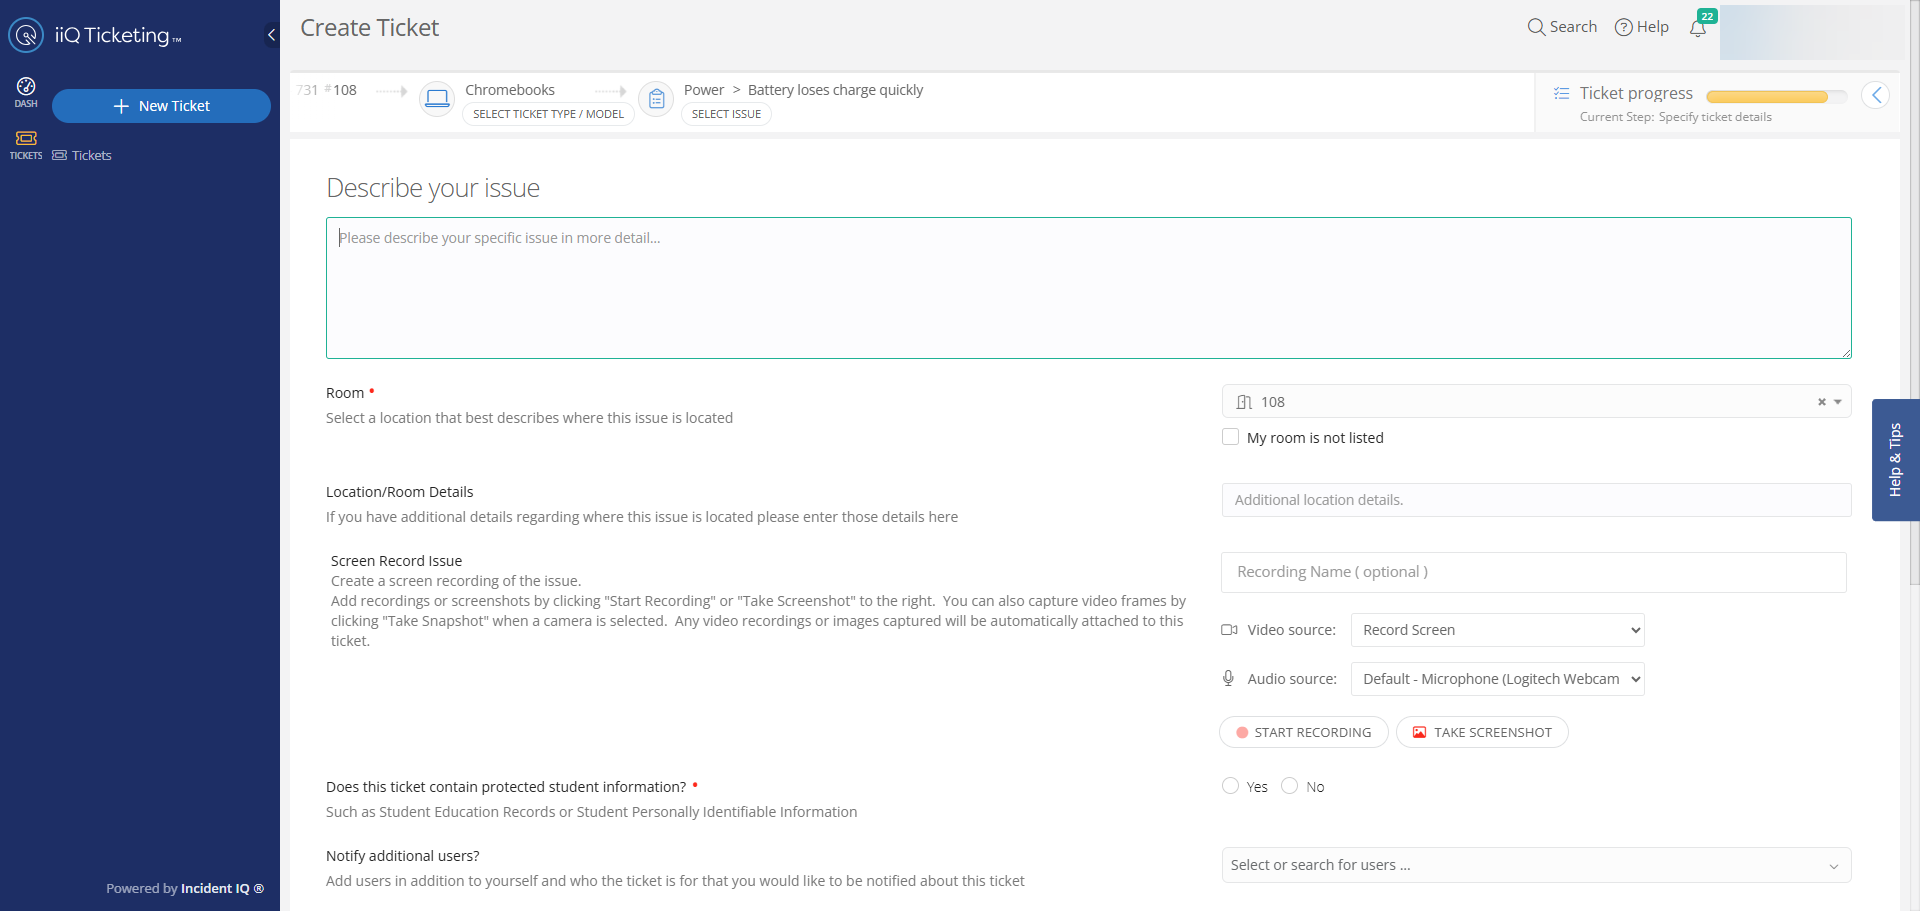The width and height of the screenshot is (1920, 911).
Task: Collapse the Ticket progress panel arrow
Action: tap(1875, 95)
